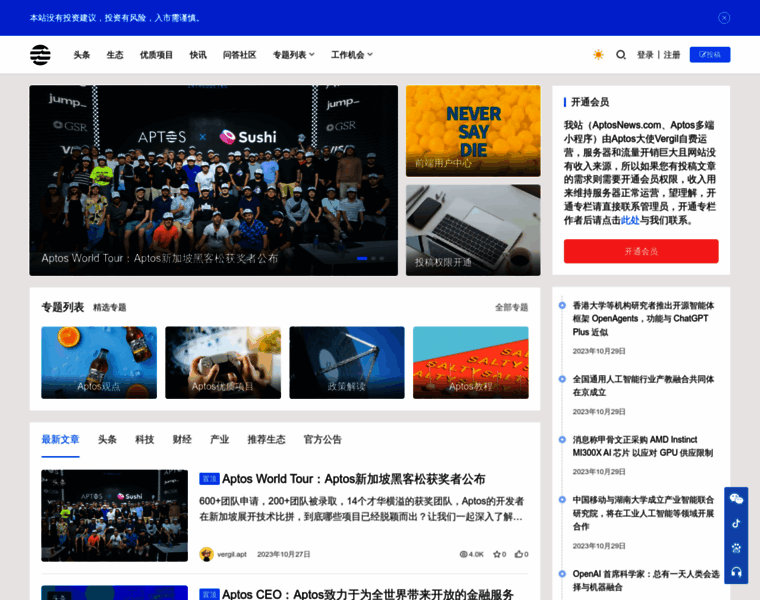This screenshot has height=600, width=760.
Task: Open 问答社区 in the navigation bar
Action: (239, 55)
